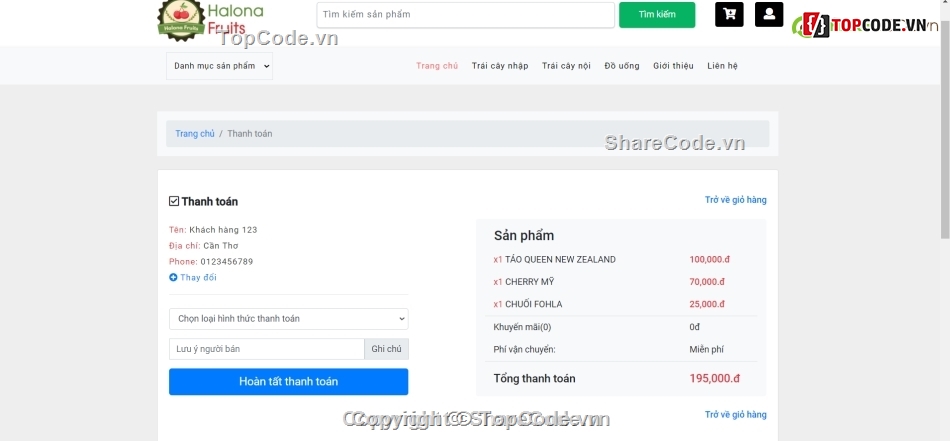Navigate to Giới thiệu page
The width and height of the screenshot is (950, 441).
point(673,66)
